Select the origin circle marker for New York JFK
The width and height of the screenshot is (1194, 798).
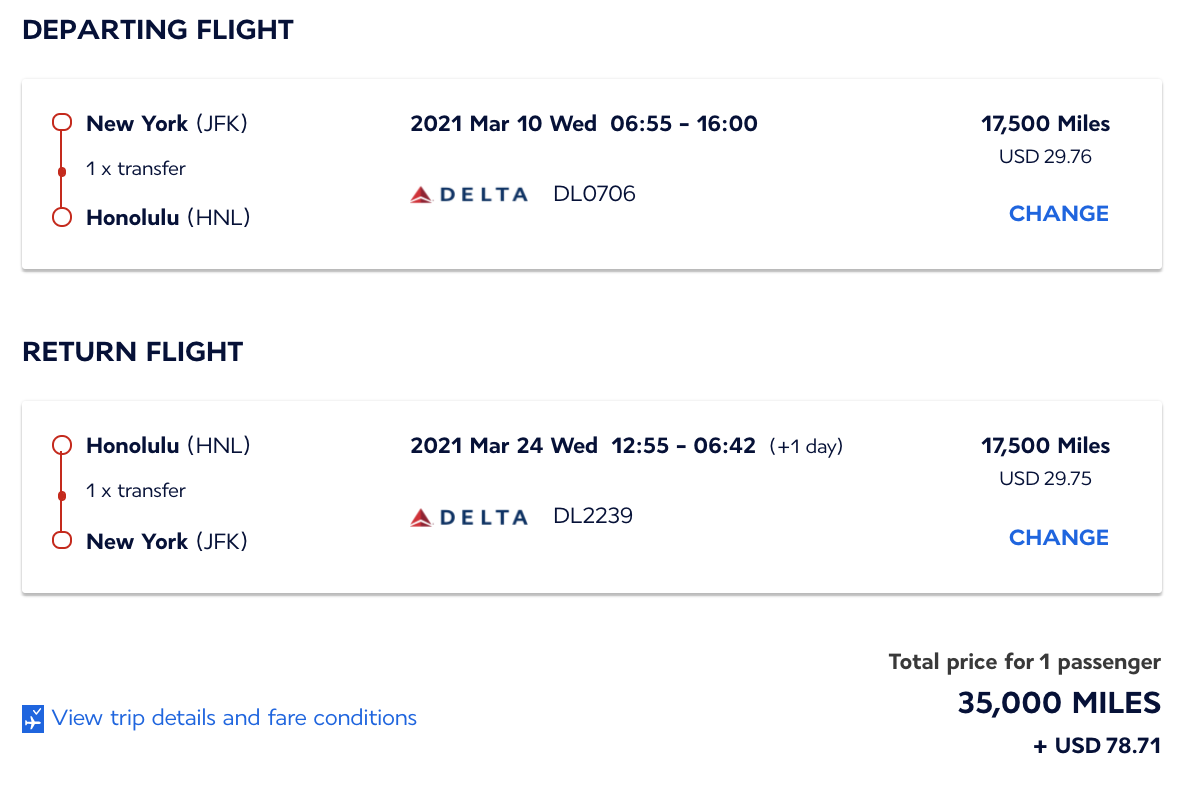61,121
